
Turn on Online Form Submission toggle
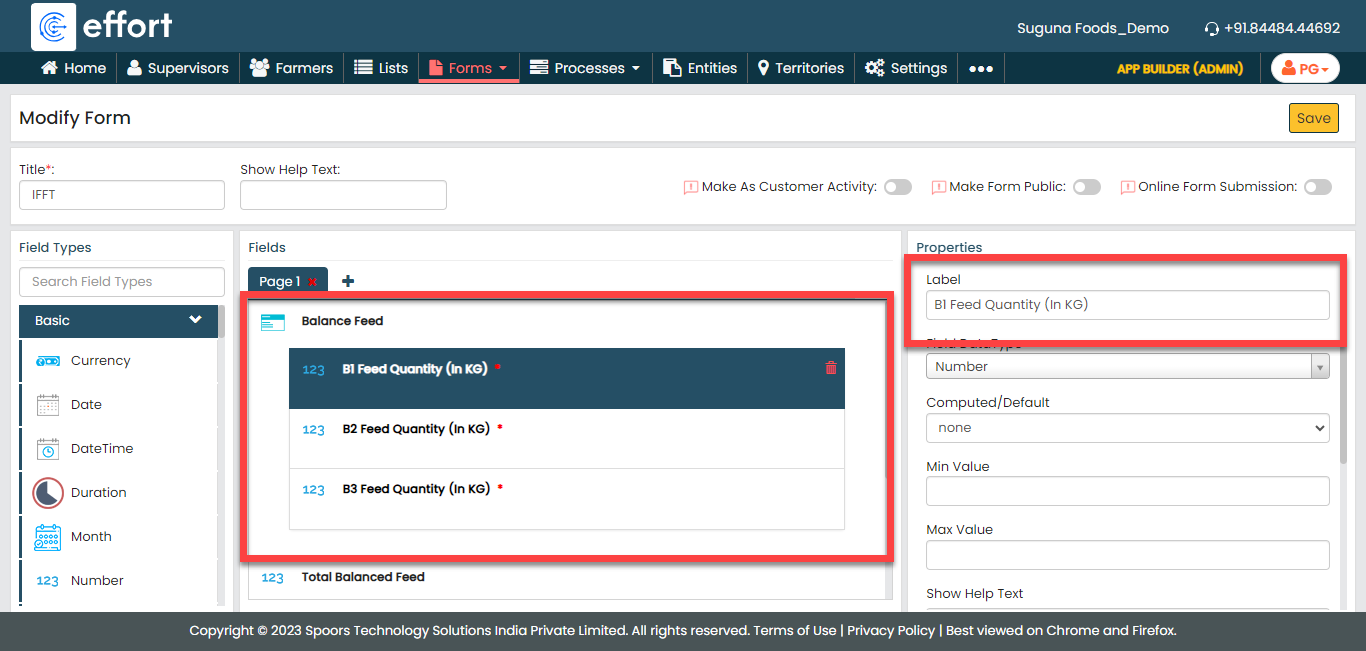coord(1317,187)
